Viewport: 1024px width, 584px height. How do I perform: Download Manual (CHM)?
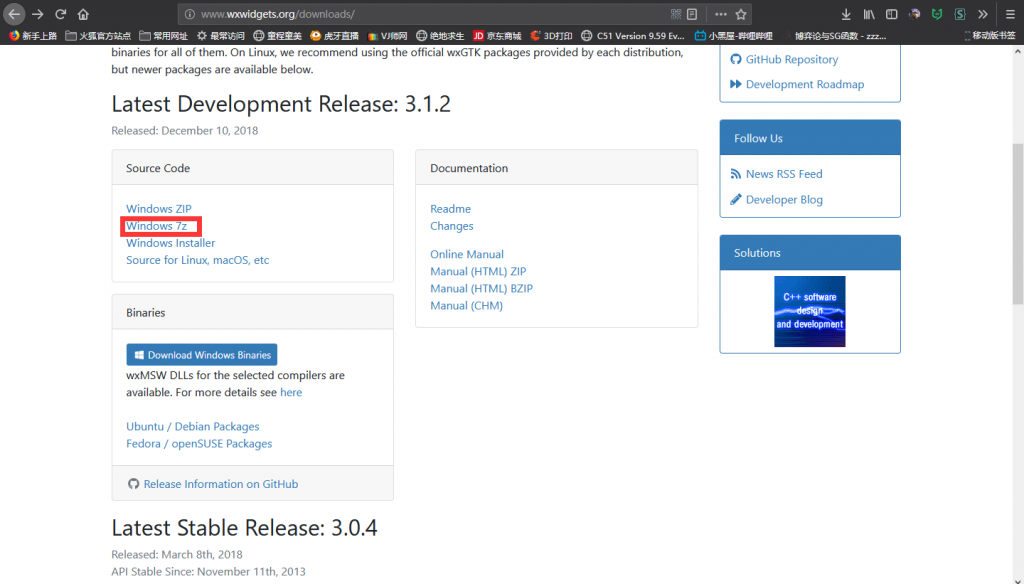pyautogui.click(x=466, y=305)
